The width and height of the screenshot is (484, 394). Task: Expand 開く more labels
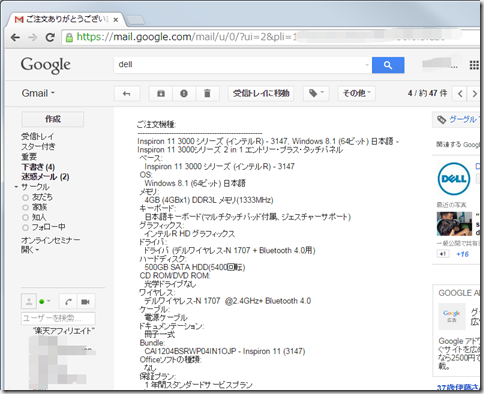[x=30, y=249]
